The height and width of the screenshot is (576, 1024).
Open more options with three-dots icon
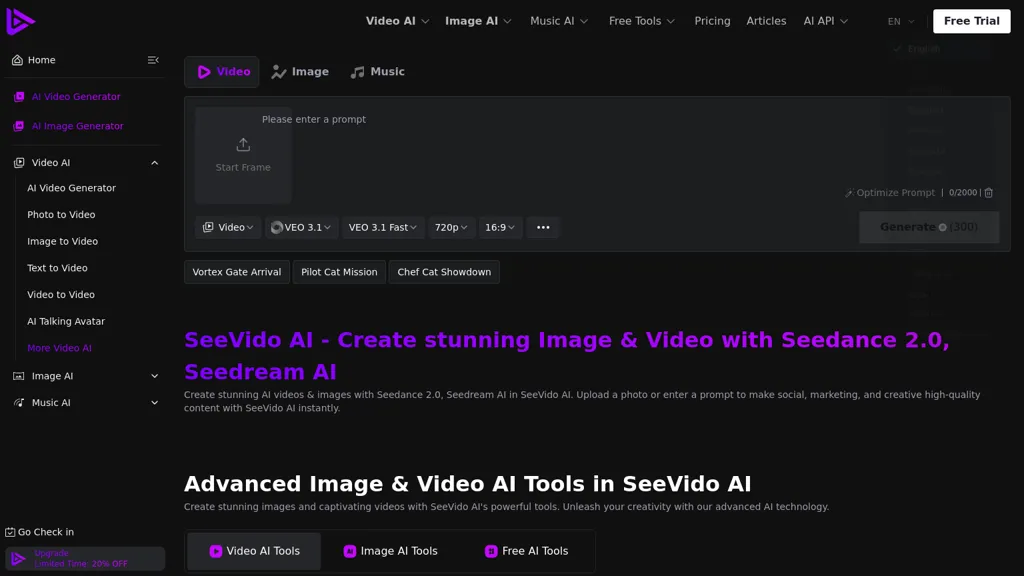click(543, 227)
